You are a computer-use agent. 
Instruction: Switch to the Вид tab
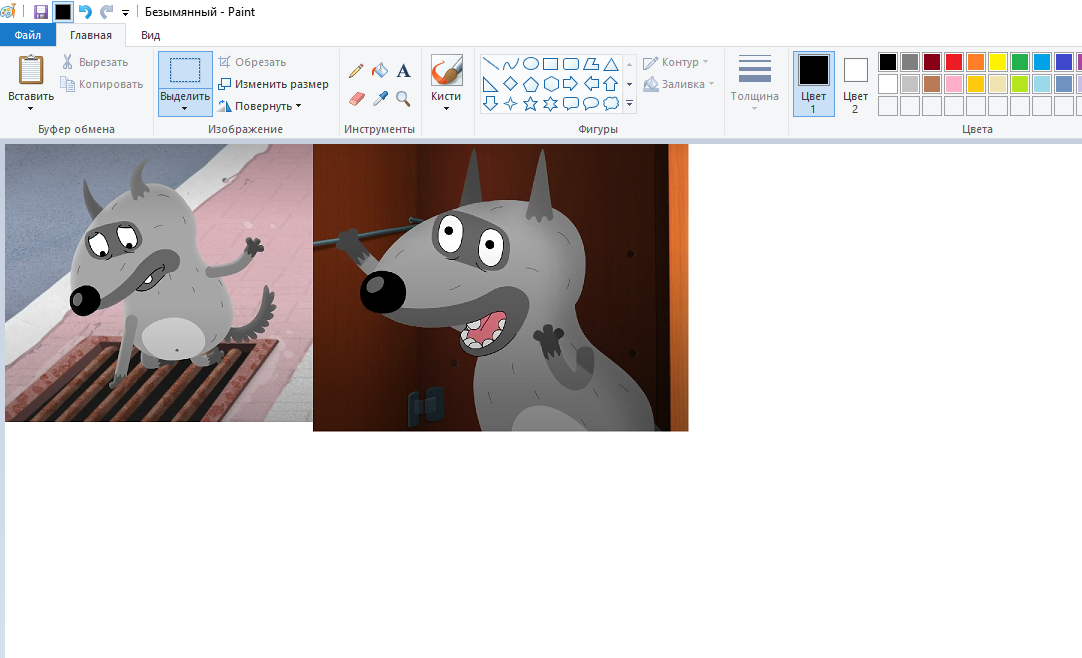150,35
